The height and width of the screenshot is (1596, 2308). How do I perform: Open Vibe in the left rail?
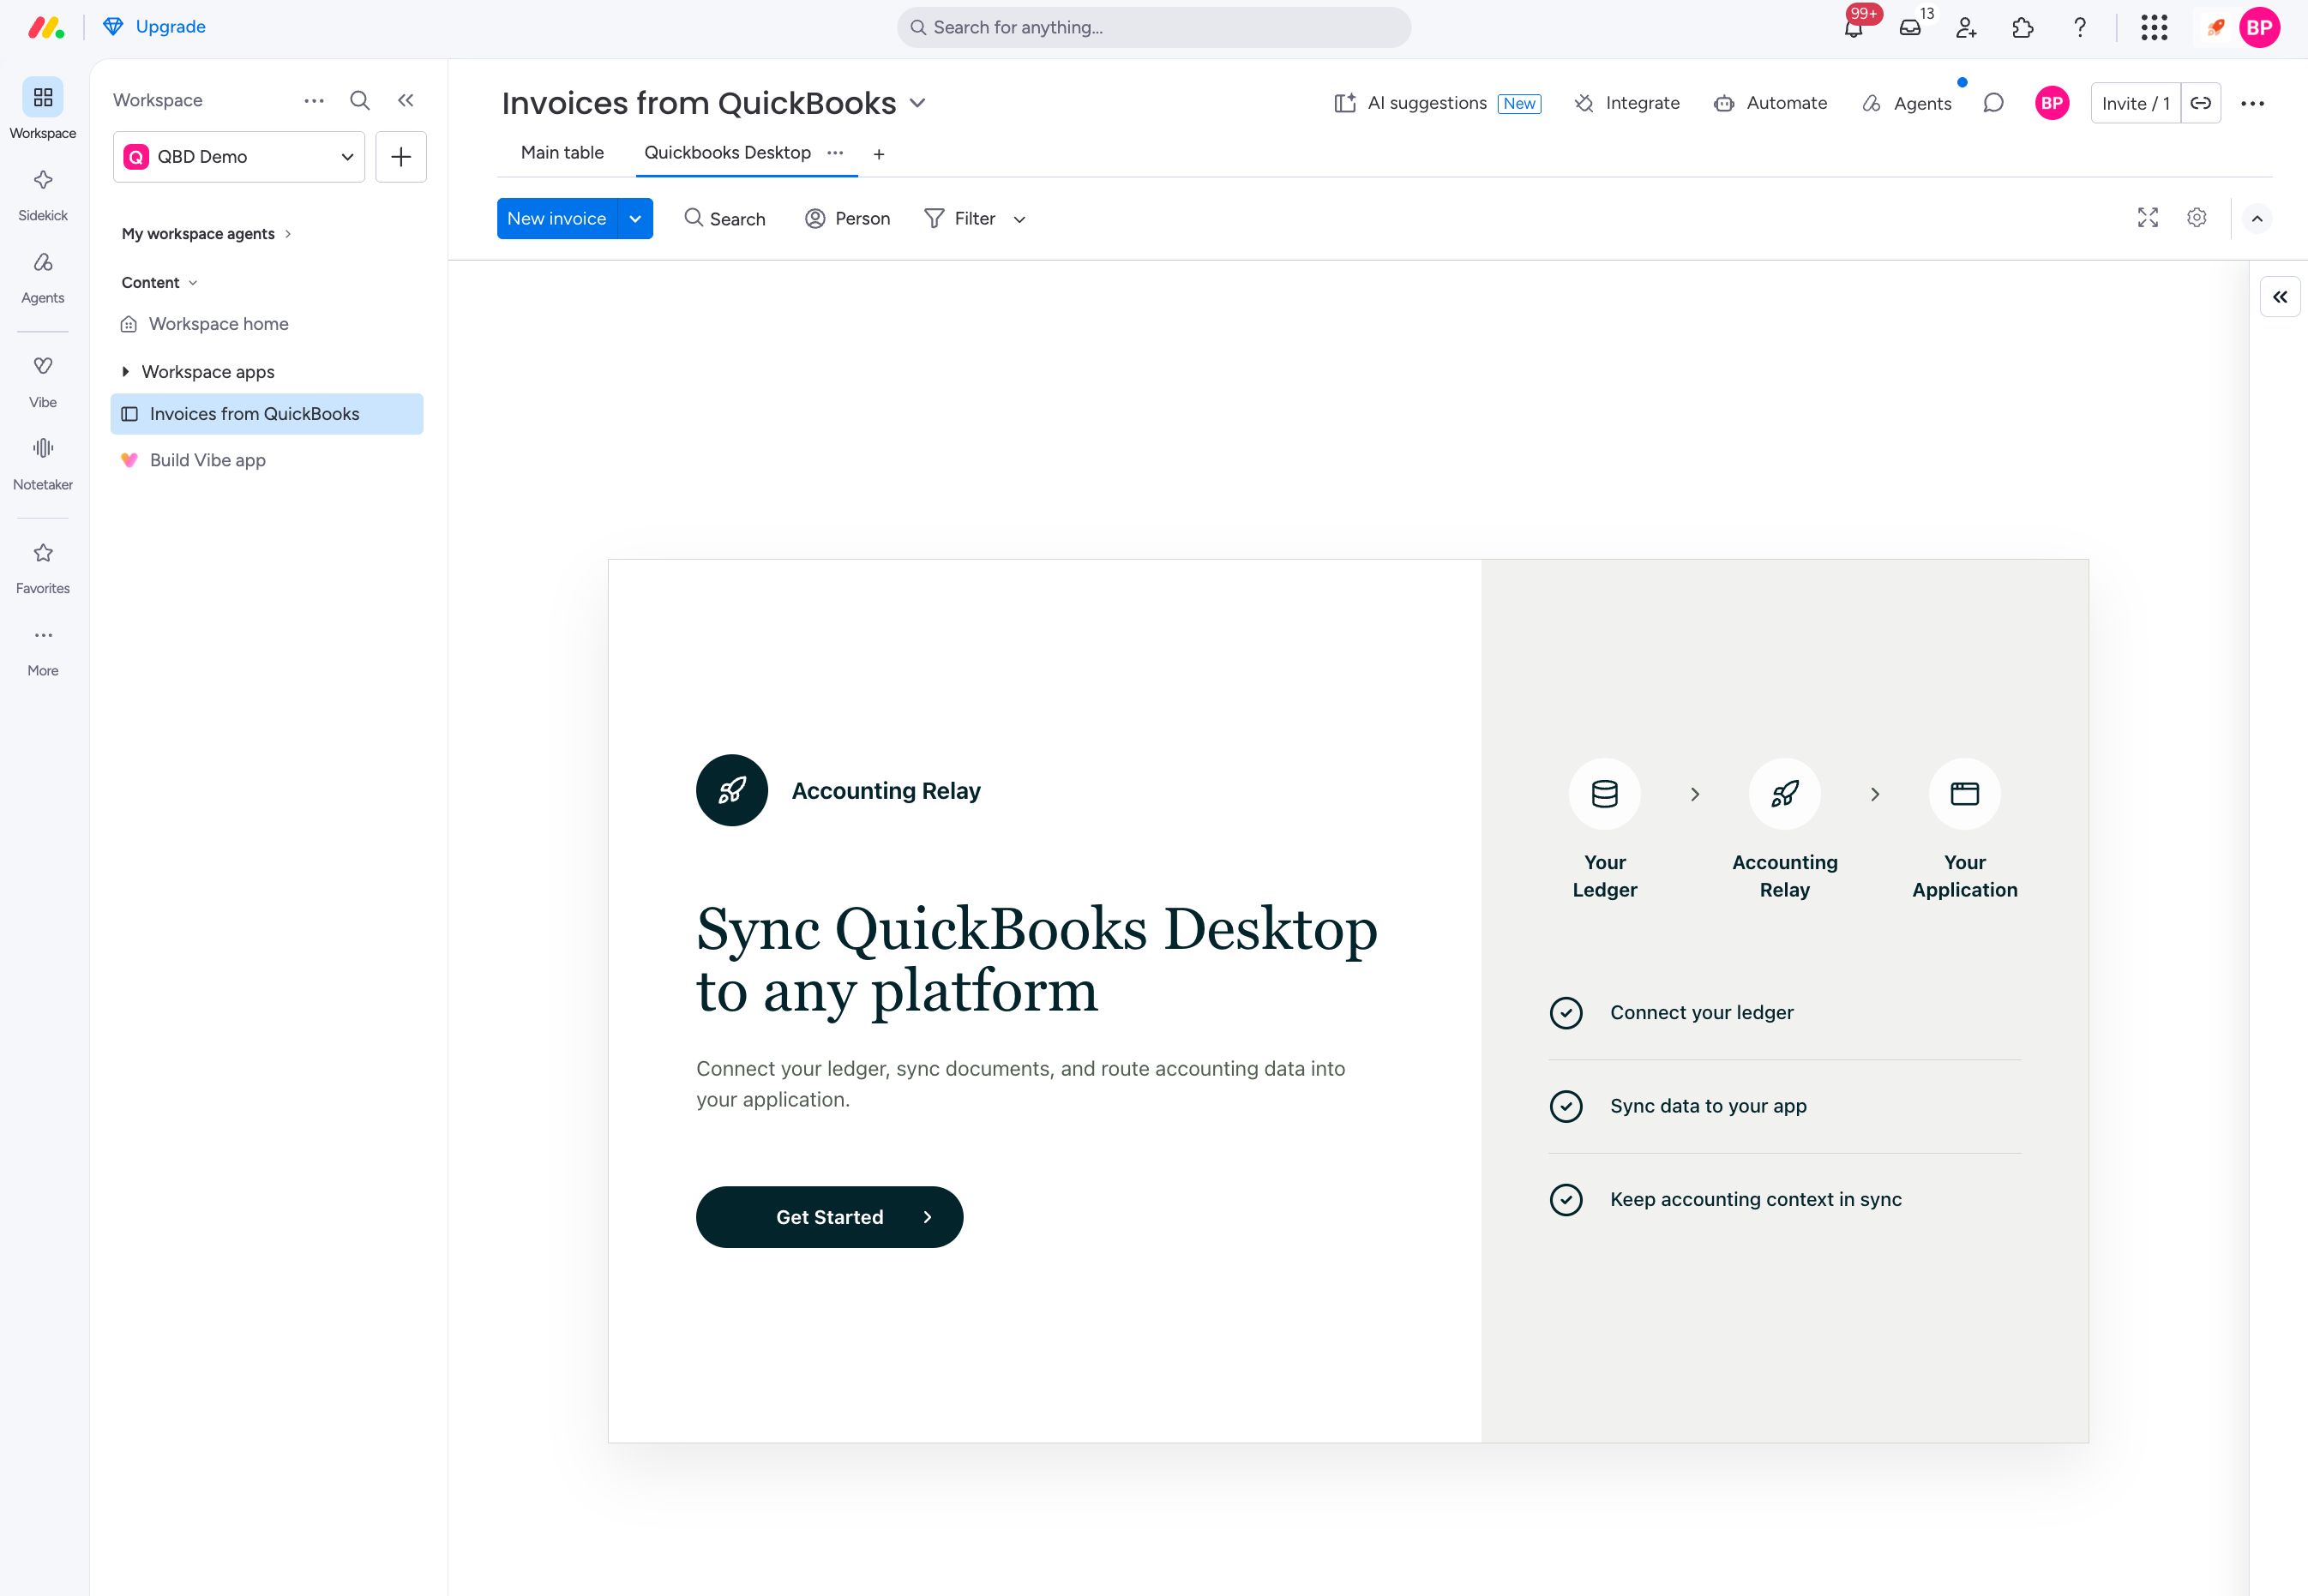point(43,381)
